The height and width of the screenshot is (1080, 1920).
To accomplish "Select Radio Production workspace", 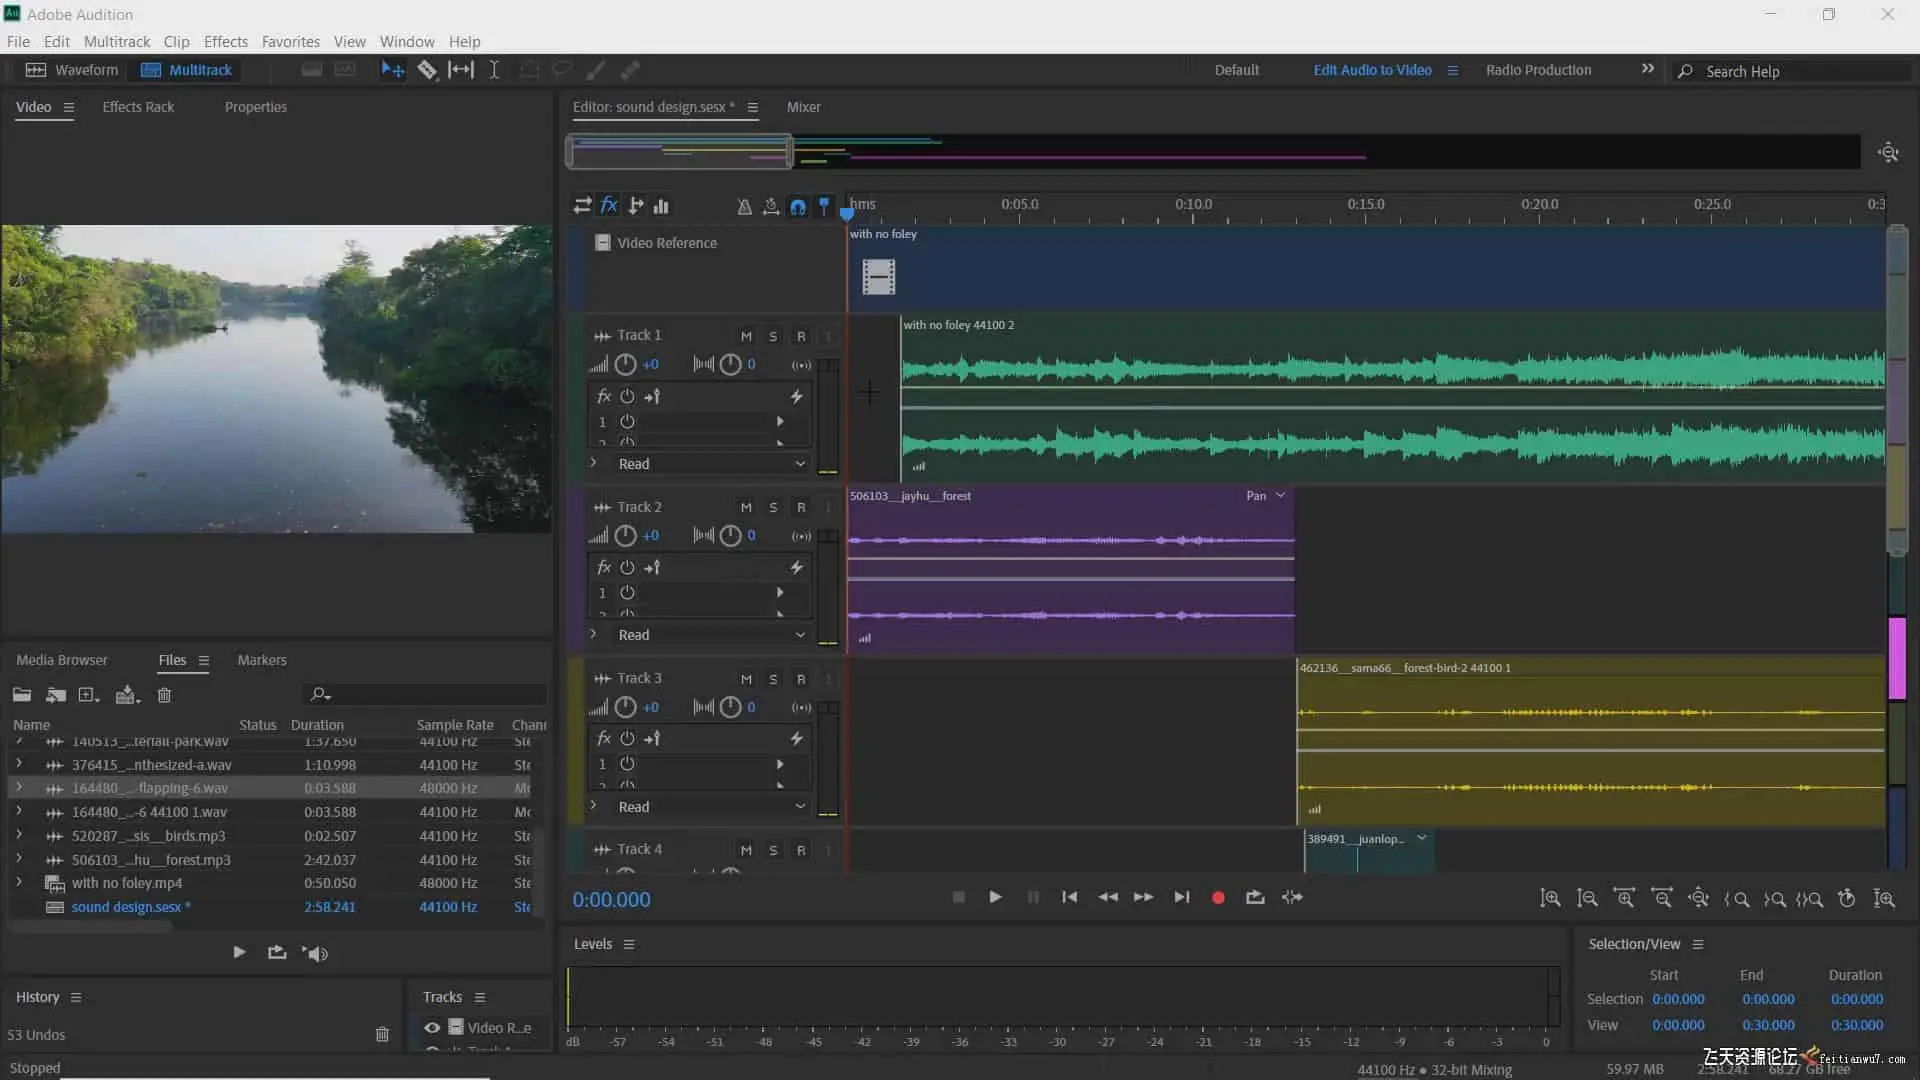I will 1538,70.
